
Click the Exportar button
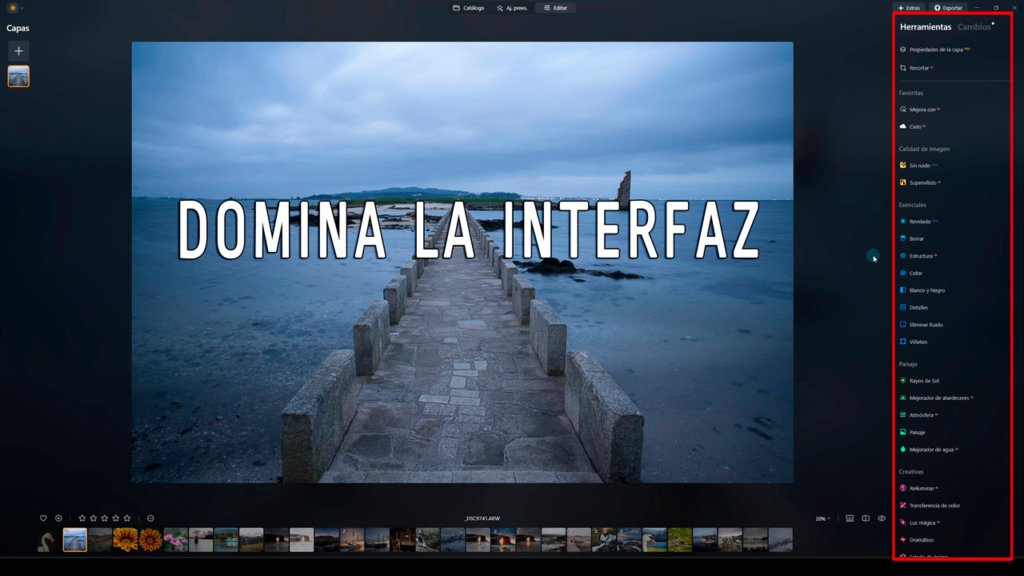point(948,8)
